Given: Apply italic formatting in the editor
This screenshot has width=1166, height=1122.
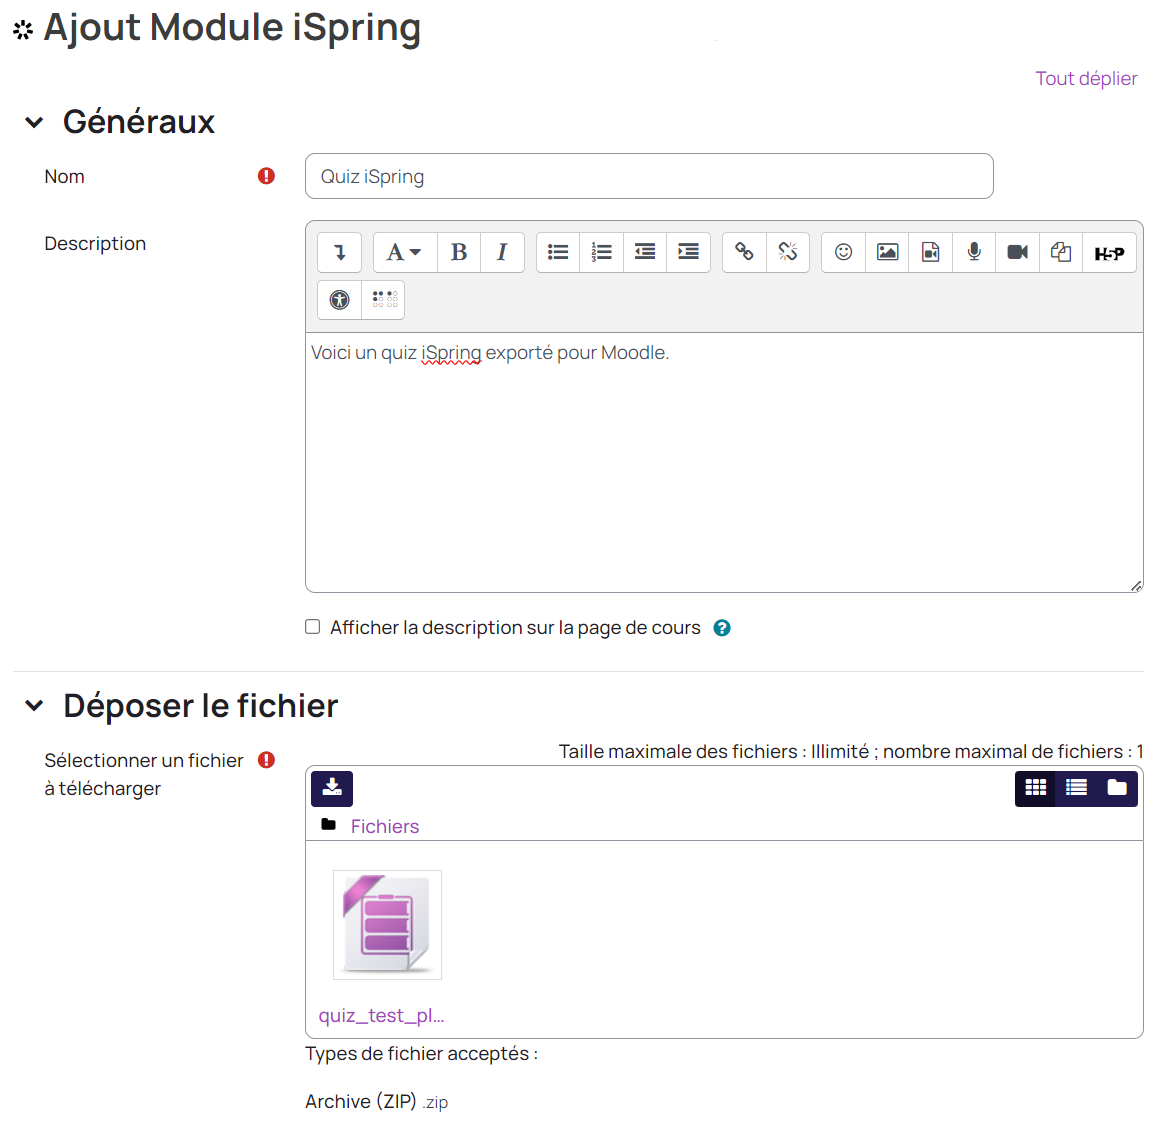Looking at the screenshot, I should pyautogui.click(x=502, y=252).
